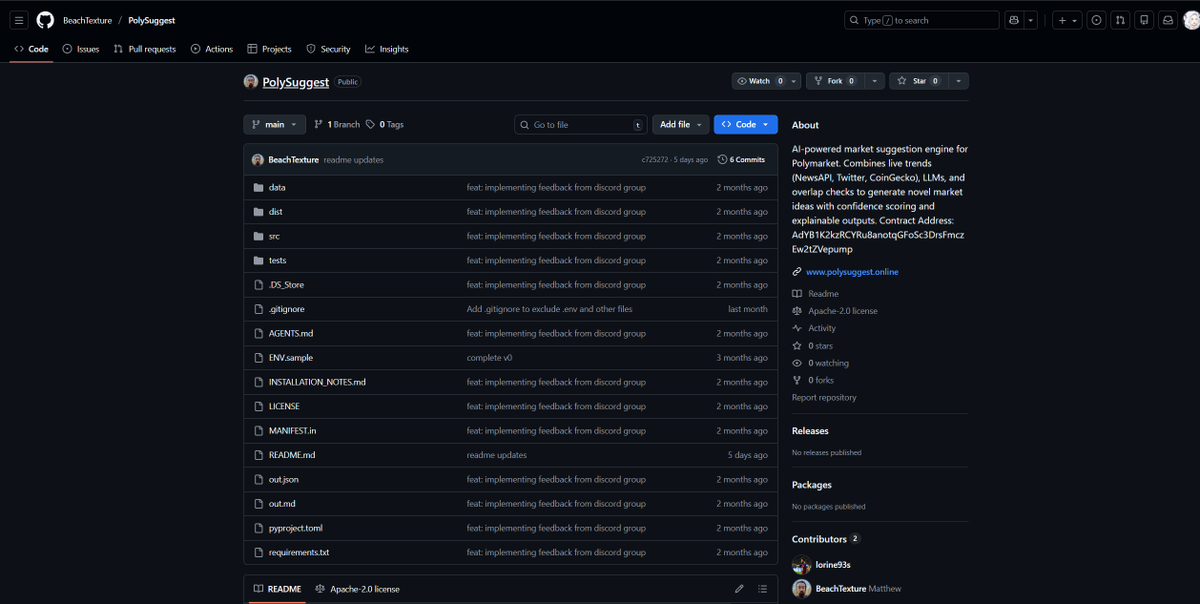Switch to the Insights tab

387,49
